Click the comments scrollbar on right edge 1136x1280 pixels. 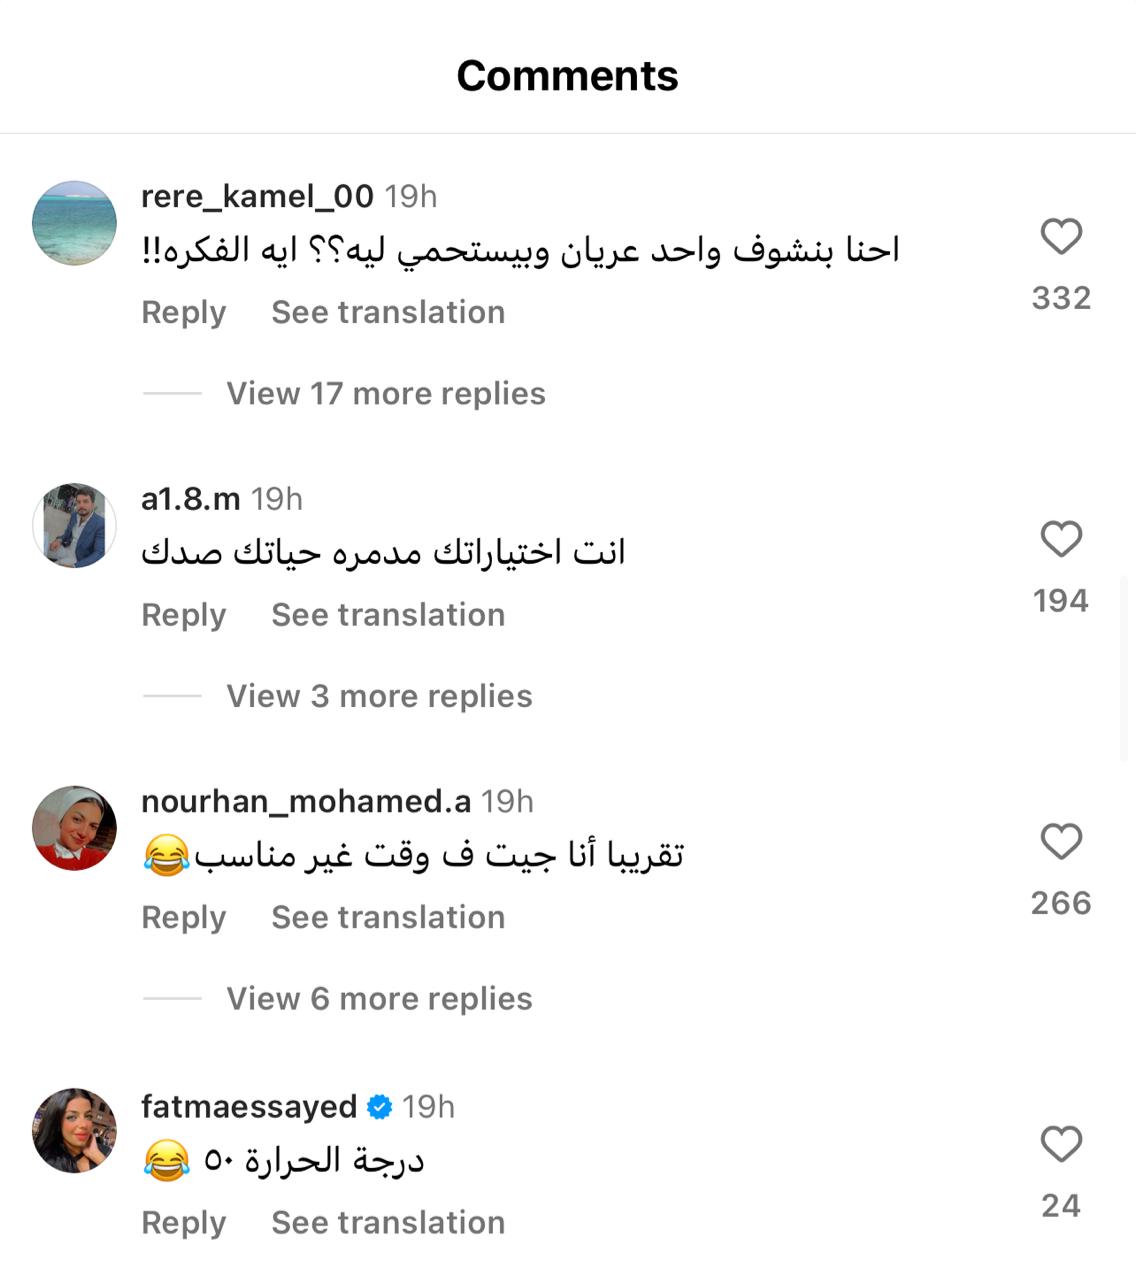(1124, 668)
